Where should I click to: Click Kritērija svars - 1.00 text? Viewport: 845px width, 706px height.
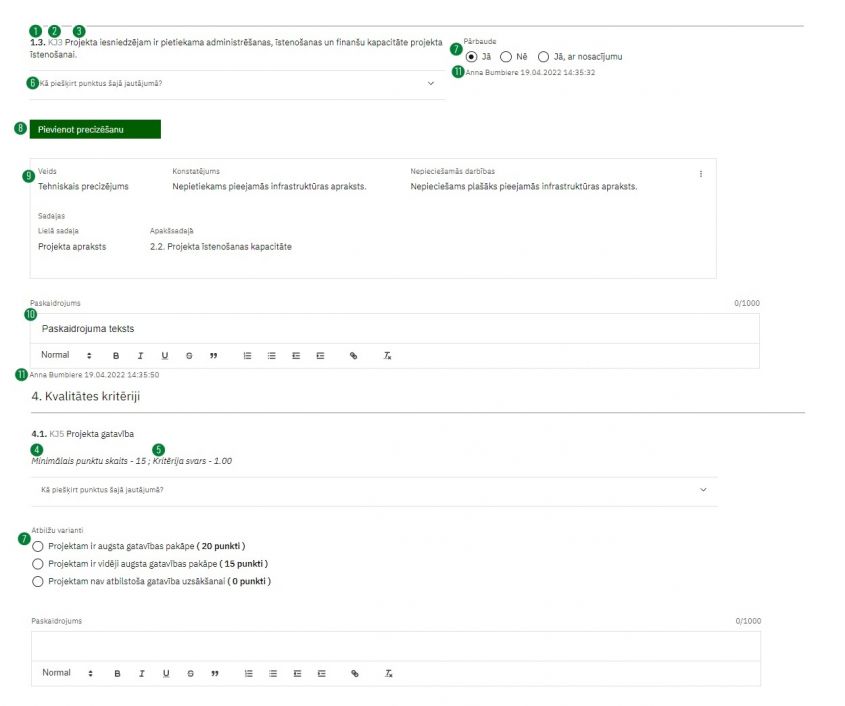click(192, 461)
